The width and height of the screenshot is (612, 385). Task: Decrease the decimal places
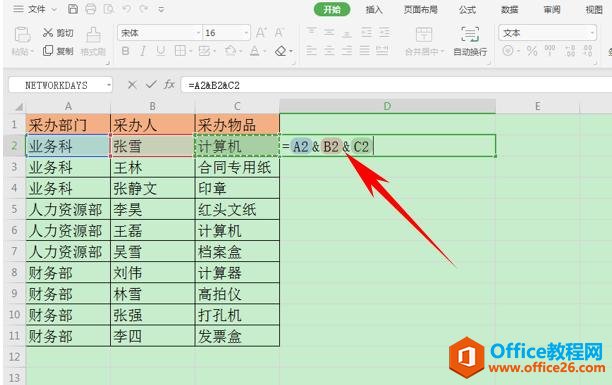pyautogui.click(x=587, y=50)
